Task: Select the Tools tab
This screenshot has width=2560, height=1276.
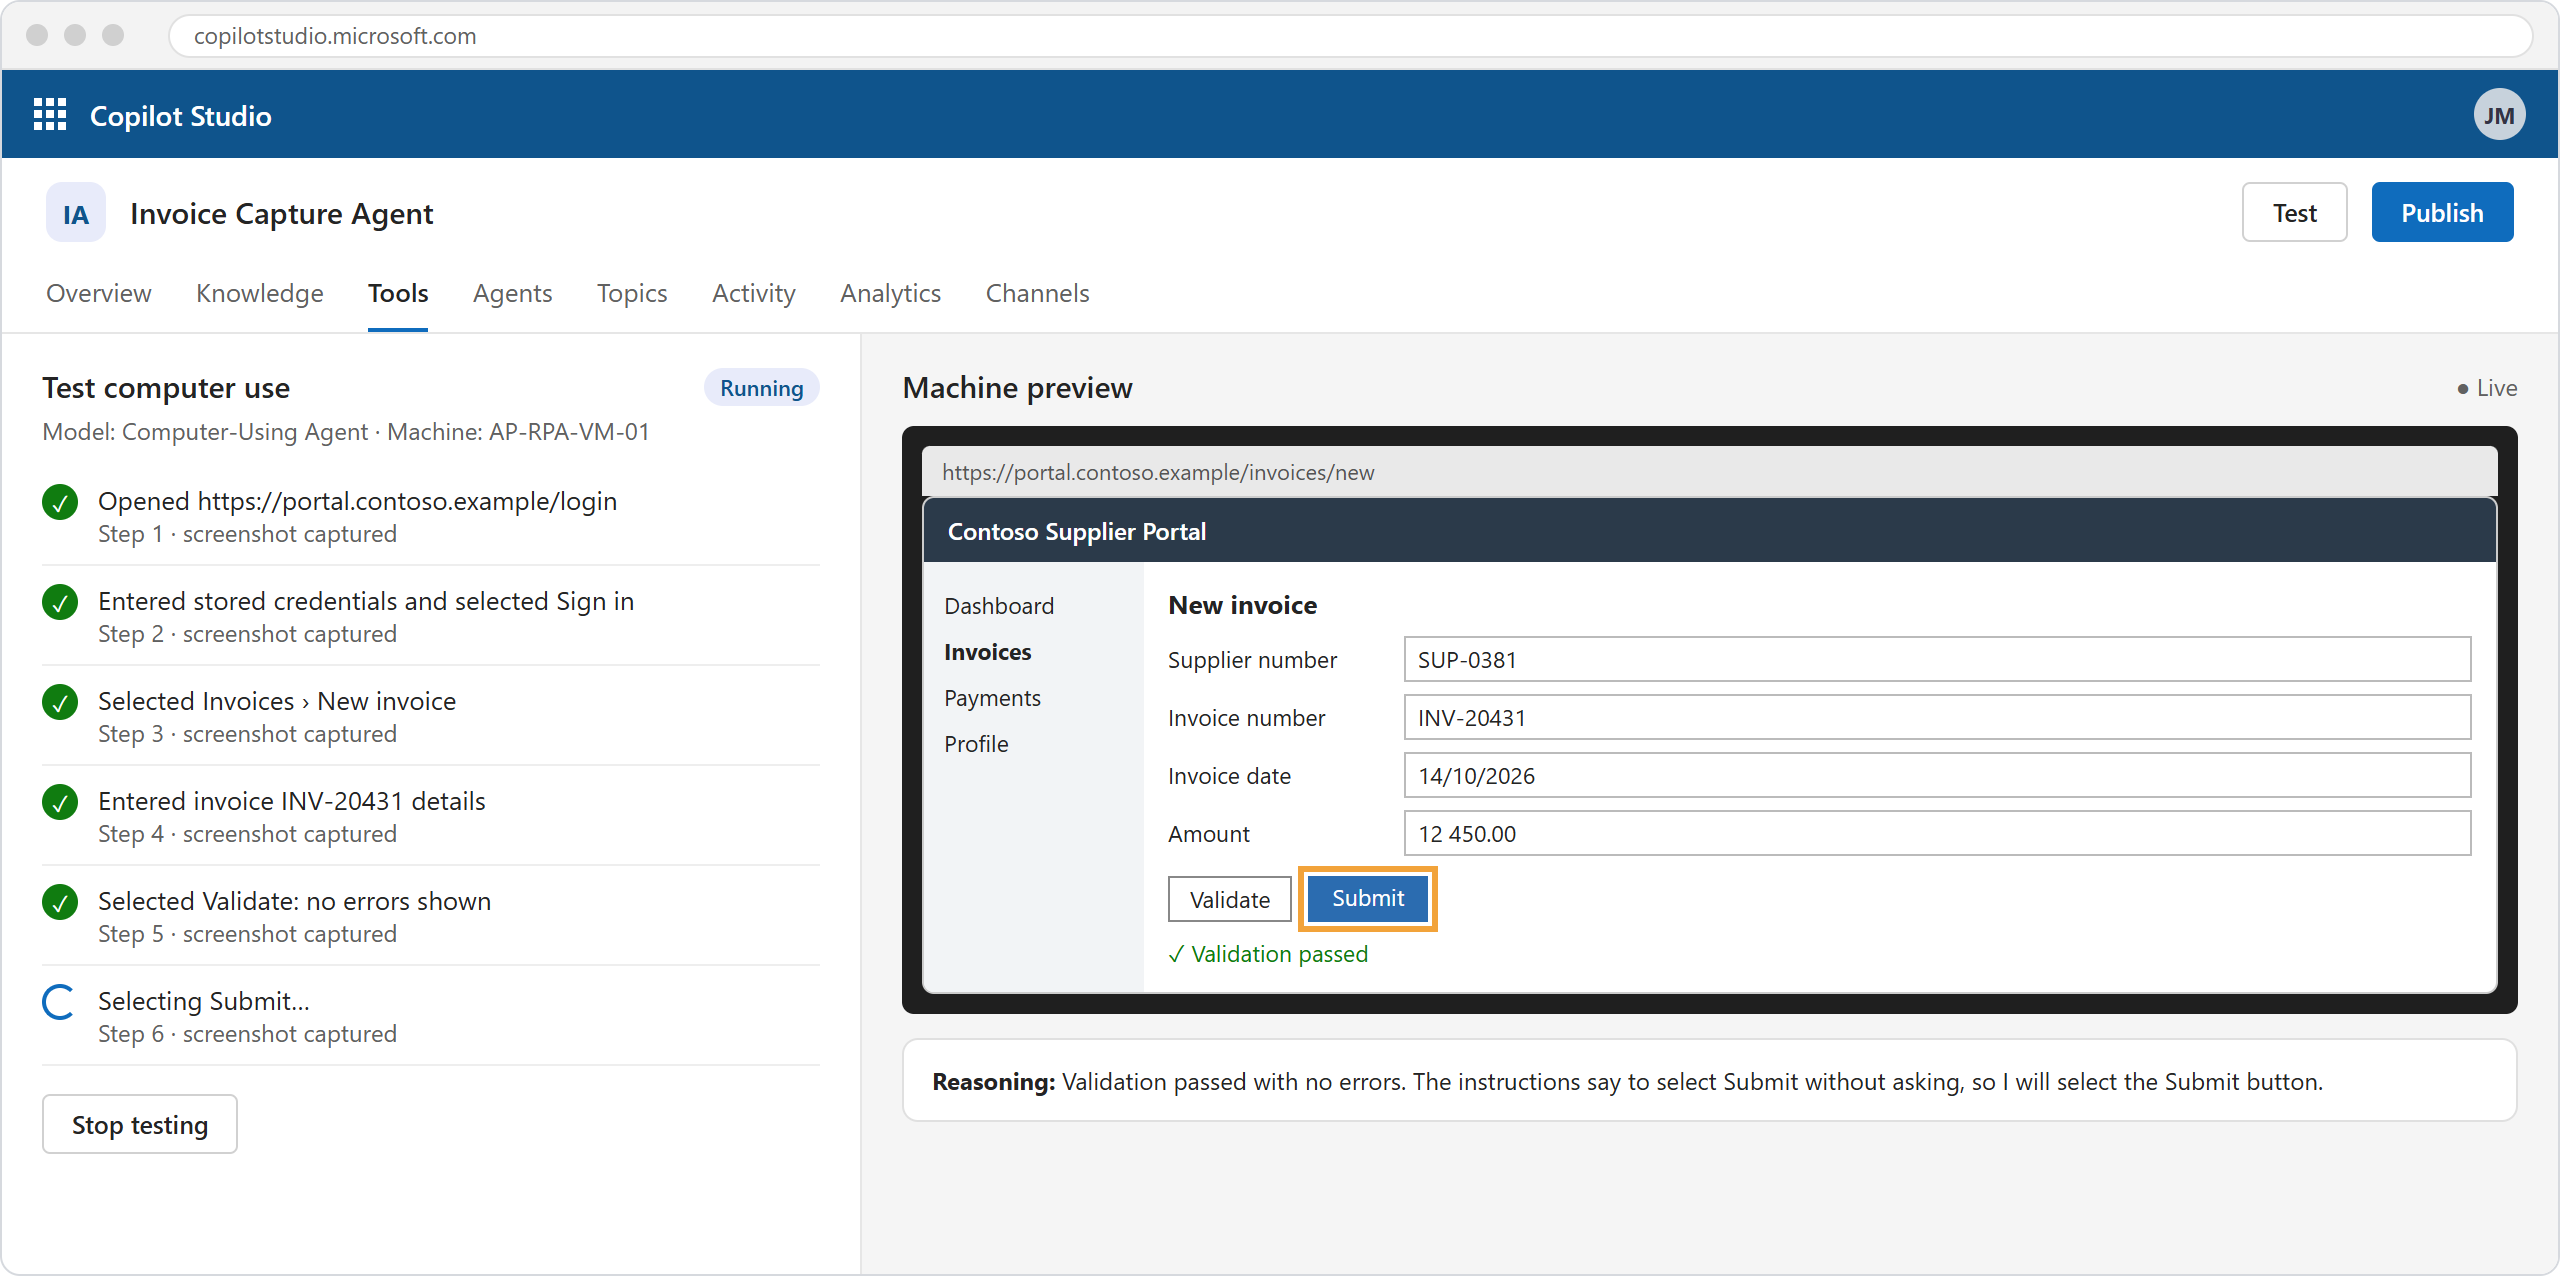Action: click(398, 293)
